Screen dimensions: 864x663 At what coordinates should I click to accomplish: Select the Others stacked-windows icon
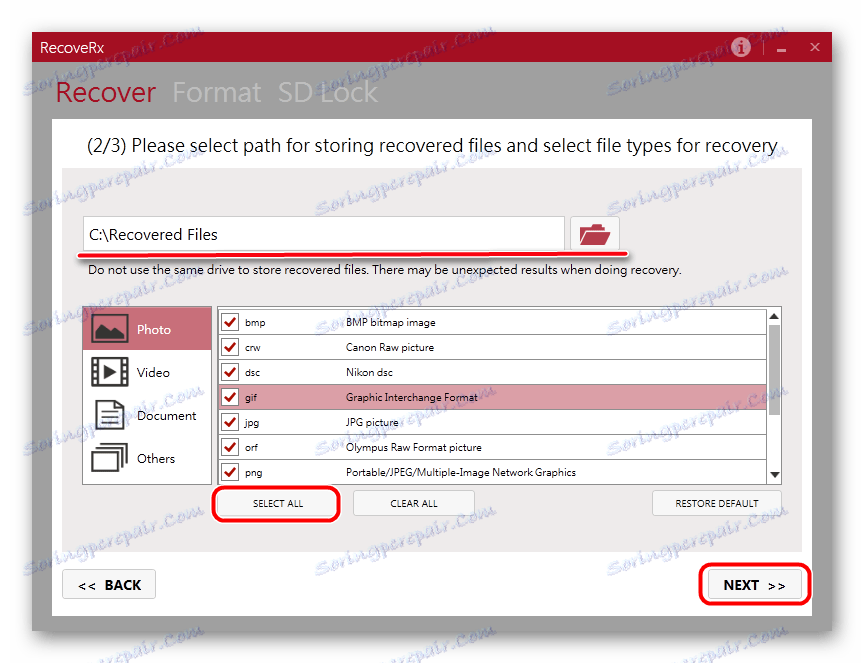coord(110,457)
